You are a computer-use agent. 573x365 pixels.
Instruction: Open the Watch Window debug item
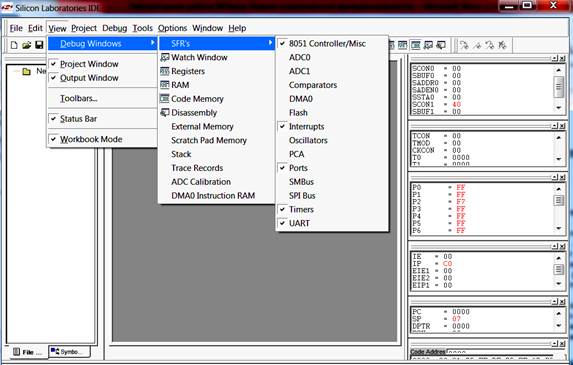point(217,57)
